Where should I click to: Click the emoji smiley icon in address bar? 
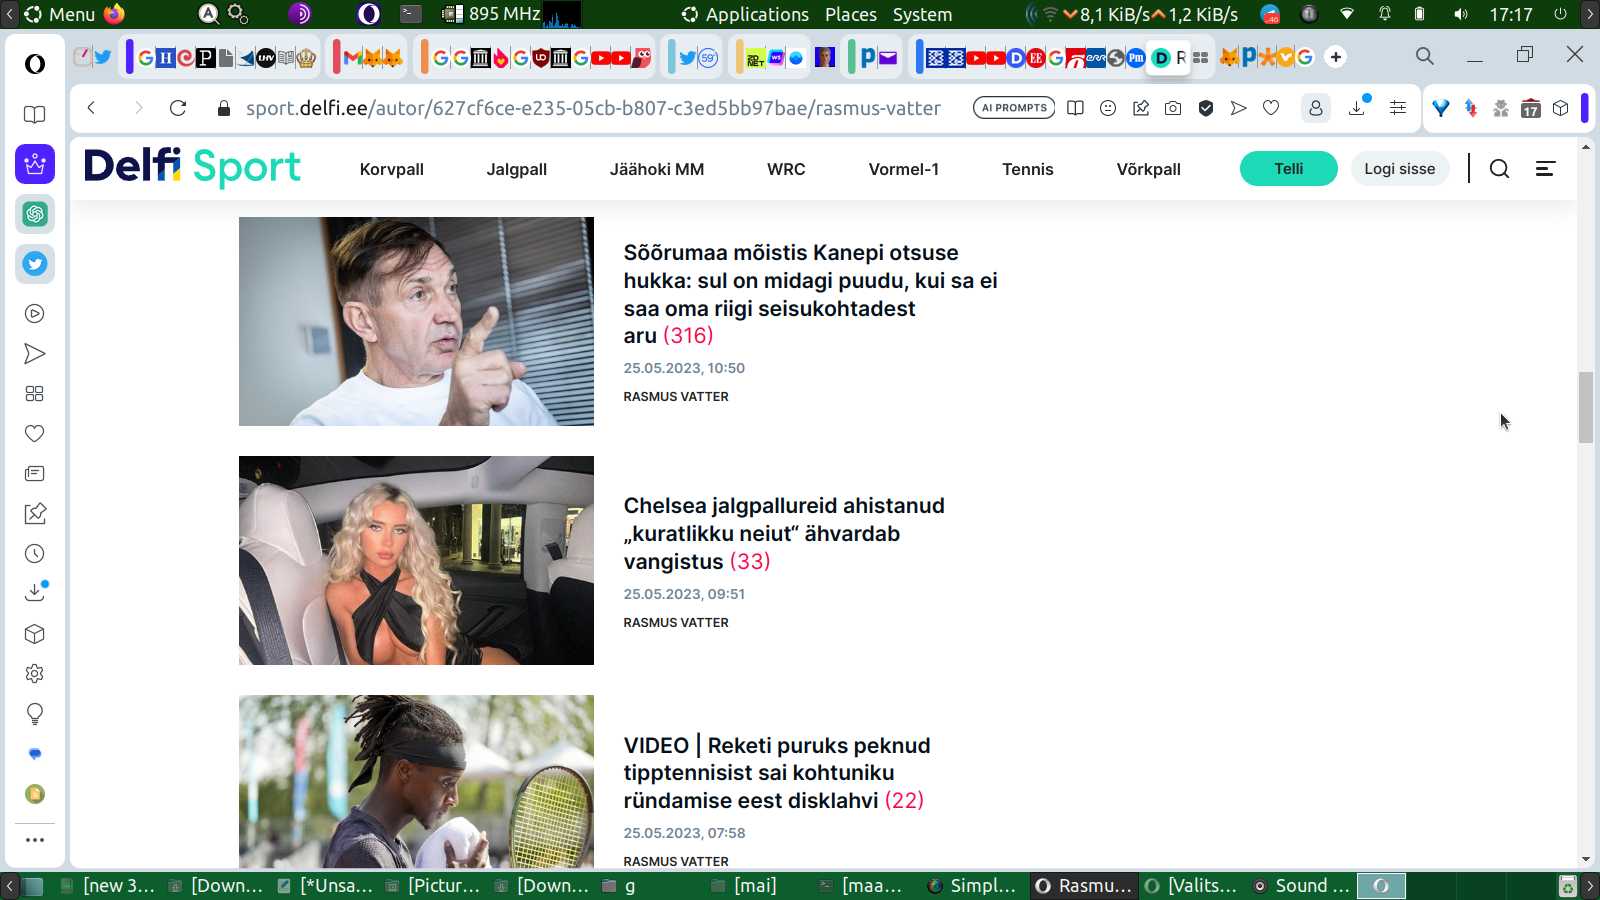point(1108,108)
